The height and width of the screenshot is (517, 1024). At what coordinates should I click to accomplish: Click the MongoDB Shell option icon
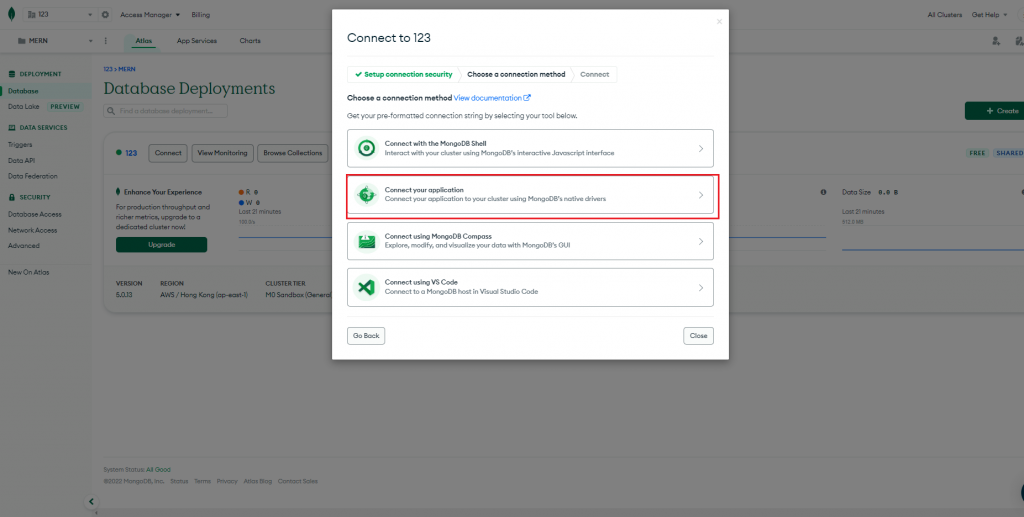click(x=366, y=148)
